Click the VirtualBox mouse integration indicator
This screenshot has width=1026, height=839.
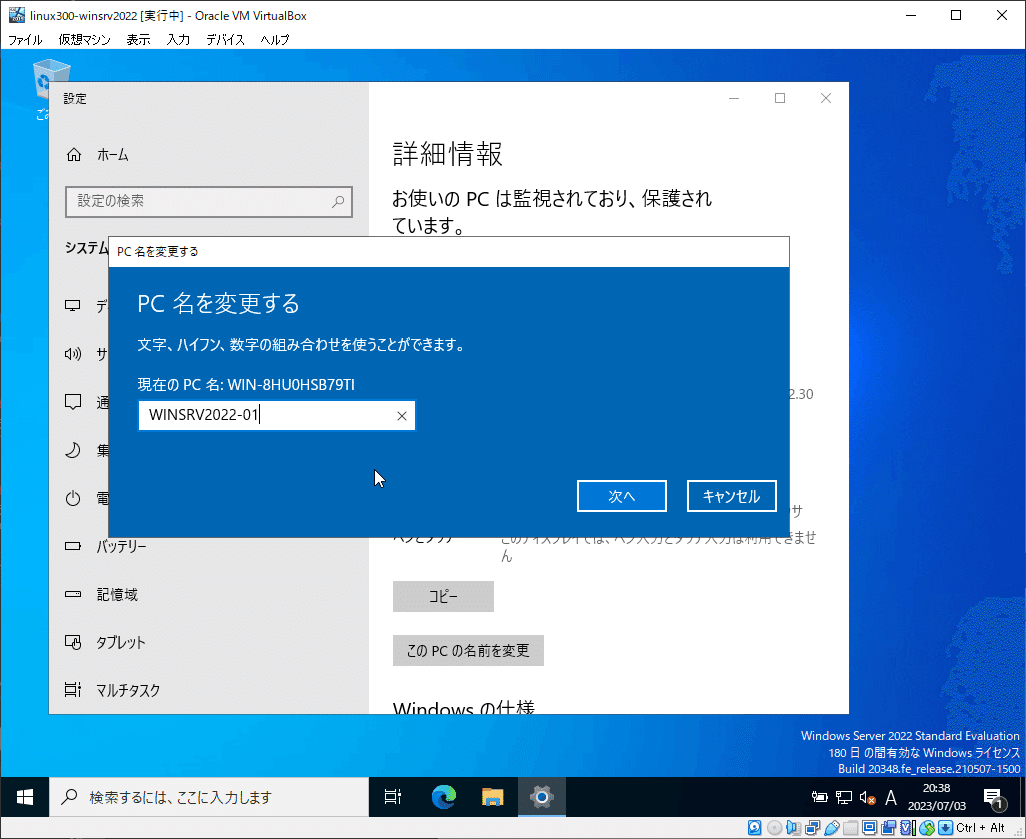927,828
